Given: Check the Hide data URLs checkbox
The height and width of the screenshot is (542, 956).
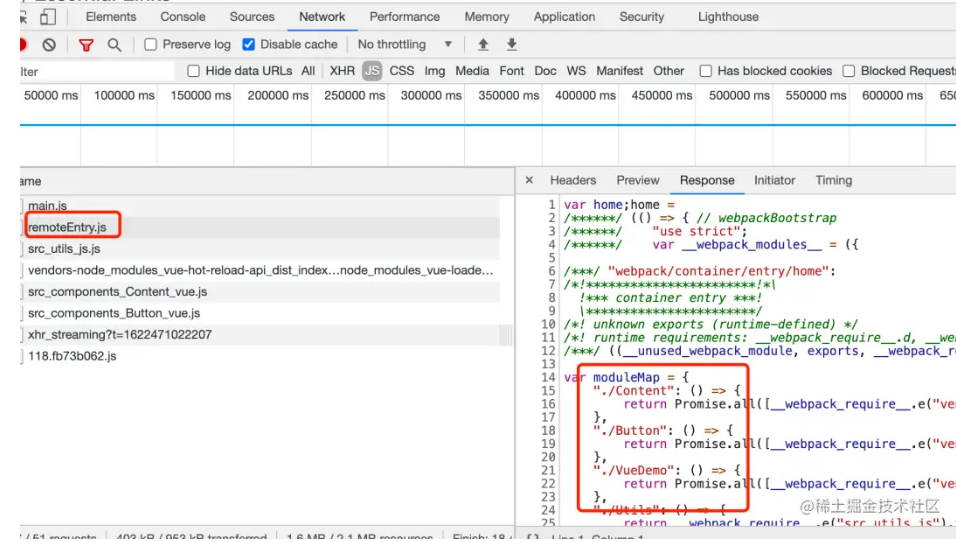Looking at the screenshot, I should point(194,71).
